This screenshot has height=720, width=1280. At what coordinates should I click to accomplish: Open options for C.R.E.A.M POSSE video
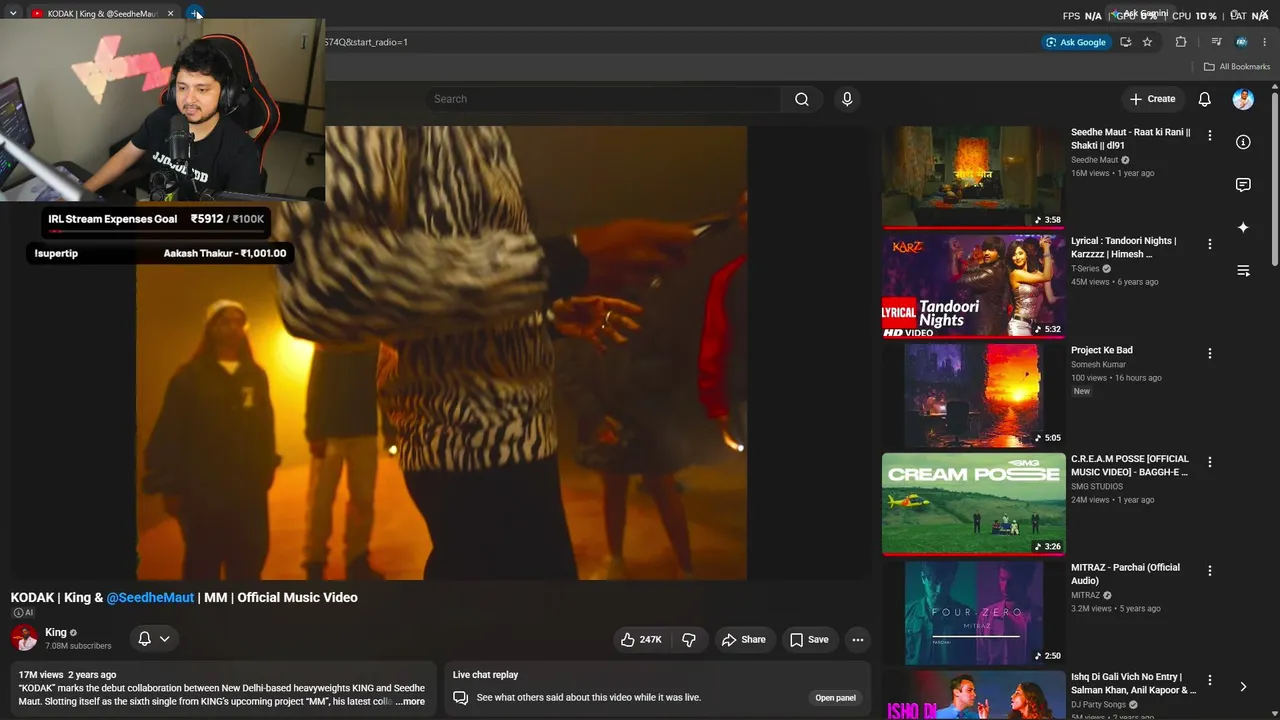1210,462
